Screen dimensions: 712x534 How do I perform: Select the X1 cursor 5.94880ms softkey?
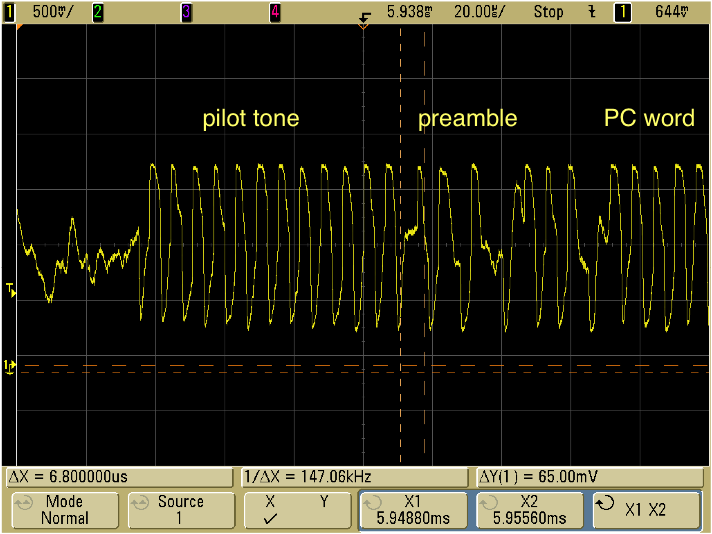click(413, 510)
